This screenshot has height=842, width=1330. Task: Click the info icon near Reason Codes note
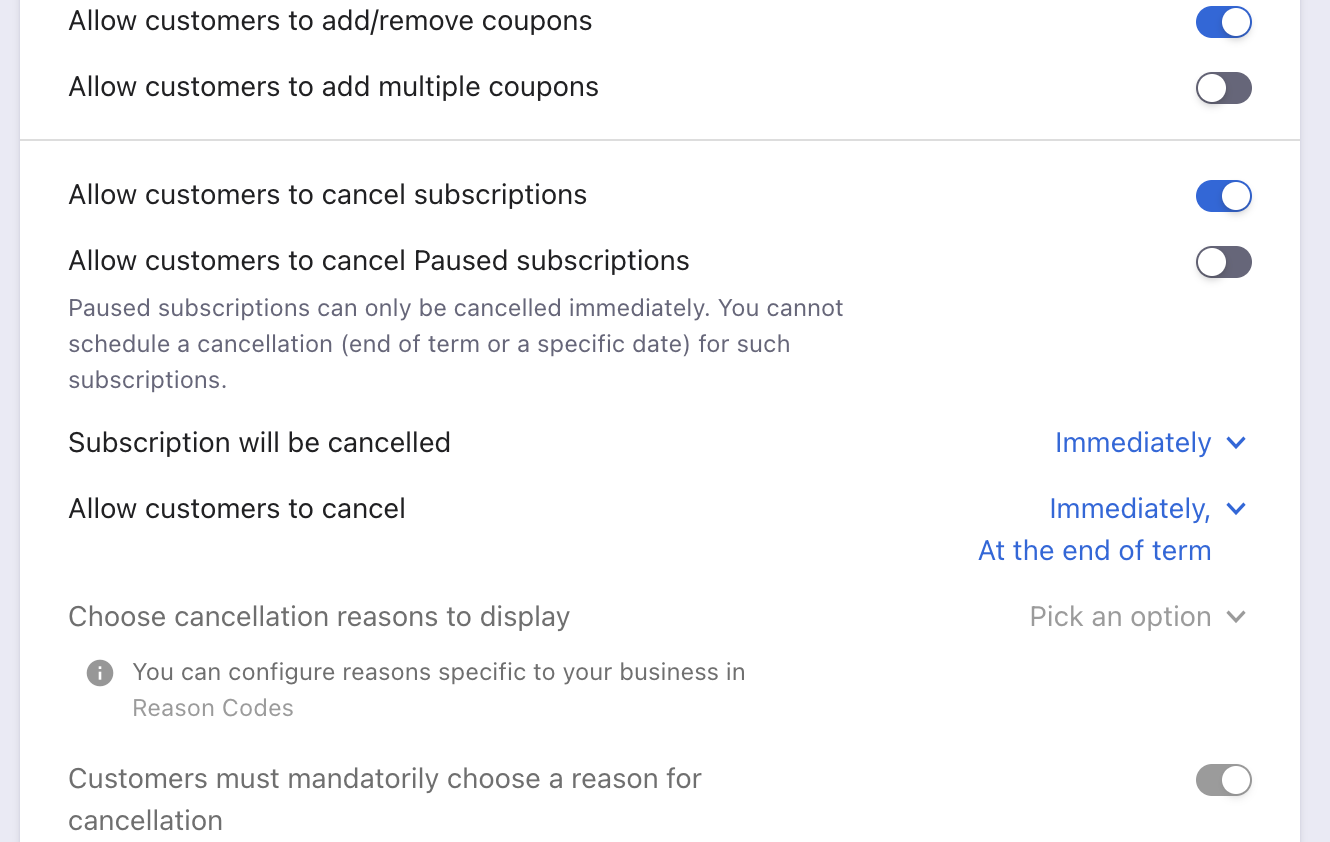(99, 672)
